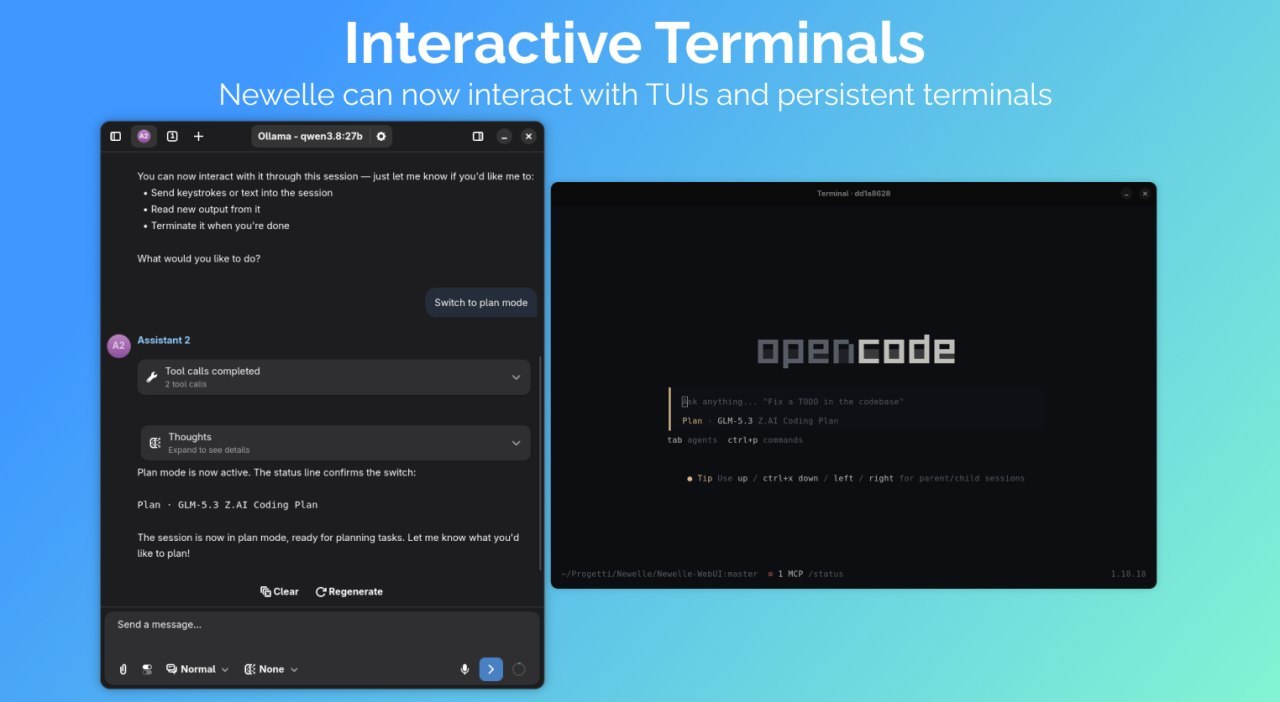
Task: Close the Terminal dd1a8628 window
Action: (1145, 193)
